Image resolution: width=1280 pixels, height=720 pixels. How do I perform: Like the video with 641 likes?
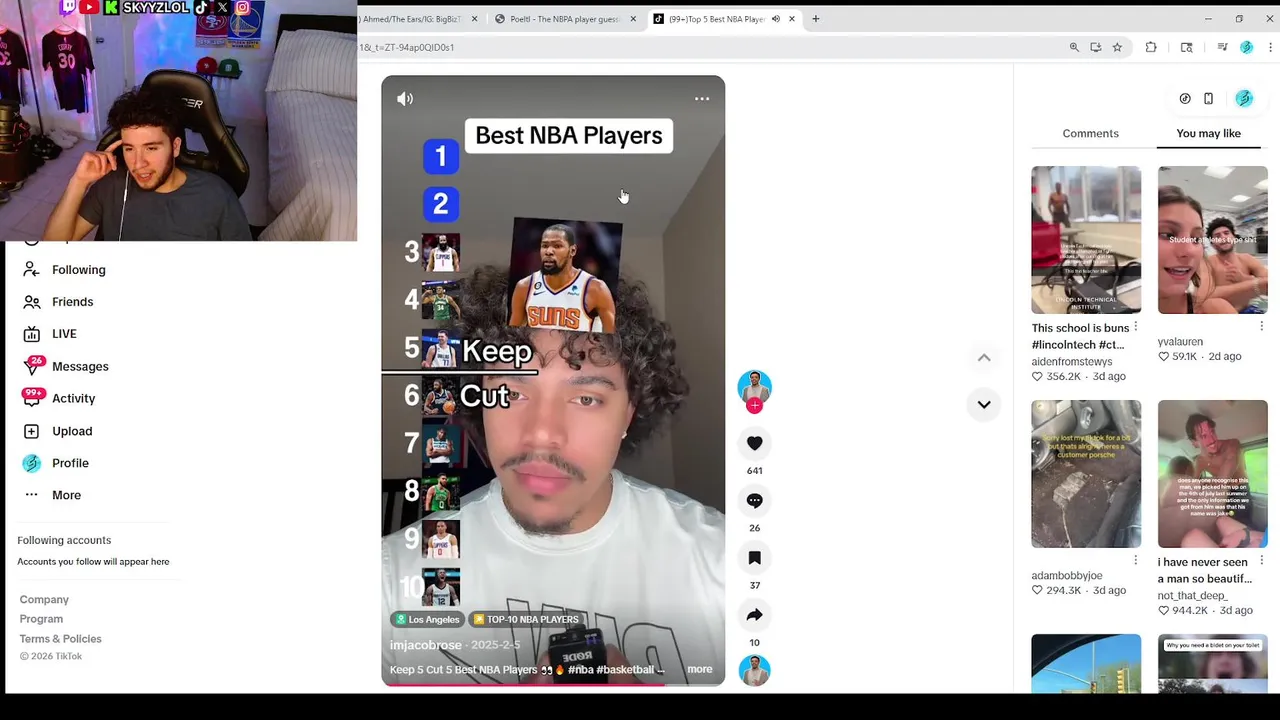click(755, 443)
